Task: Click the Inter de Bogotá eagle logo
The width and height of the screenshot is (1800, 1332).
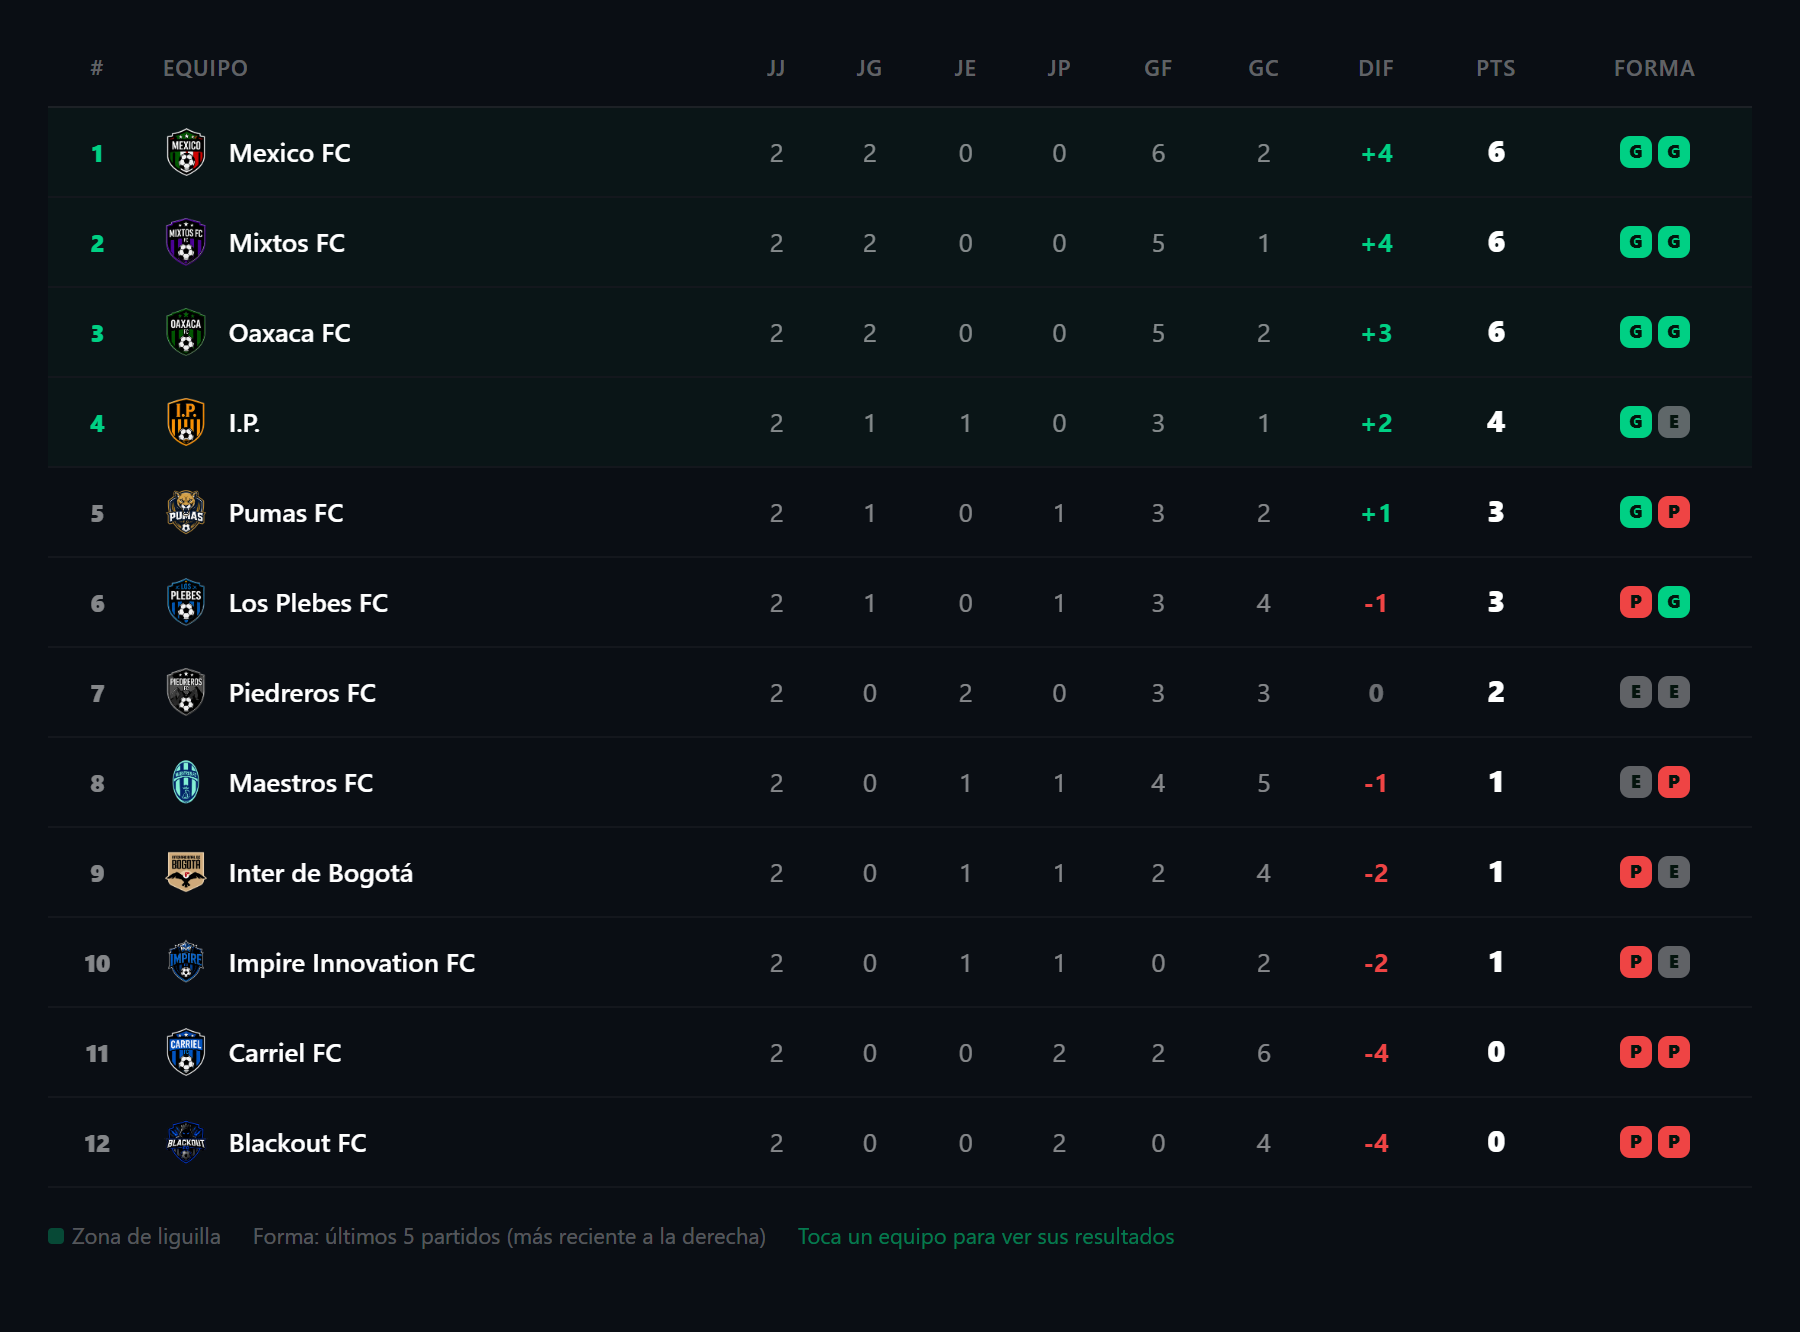Action: pyautogui.click(x=186, y=873)
